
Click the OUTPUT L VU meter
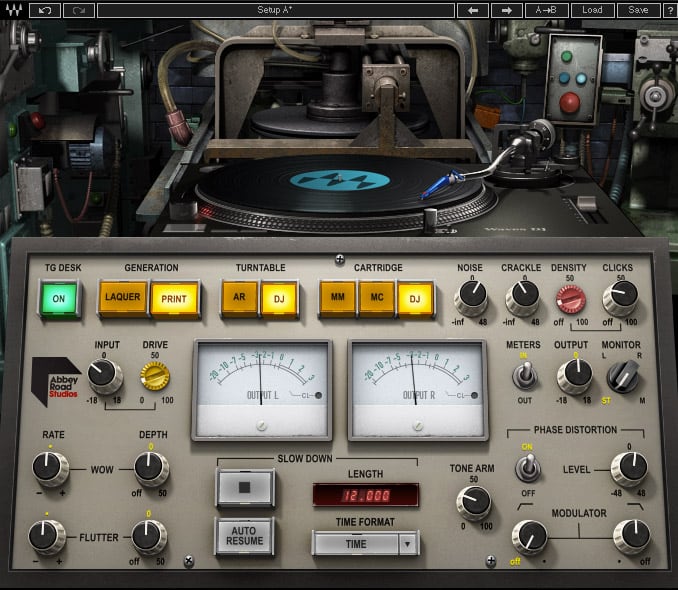(262, 390)
